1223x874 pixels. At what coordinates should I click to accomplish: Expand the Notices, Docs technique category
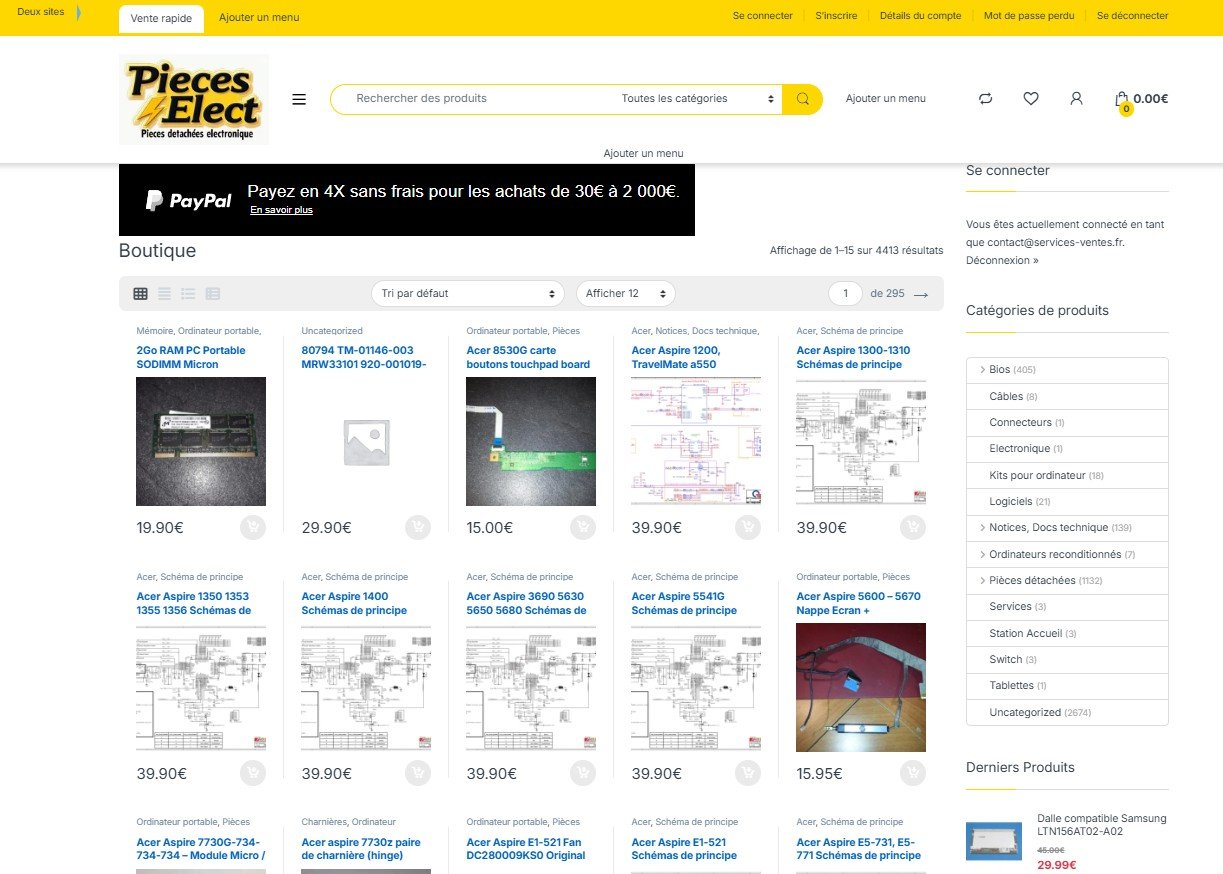point(982,527)
